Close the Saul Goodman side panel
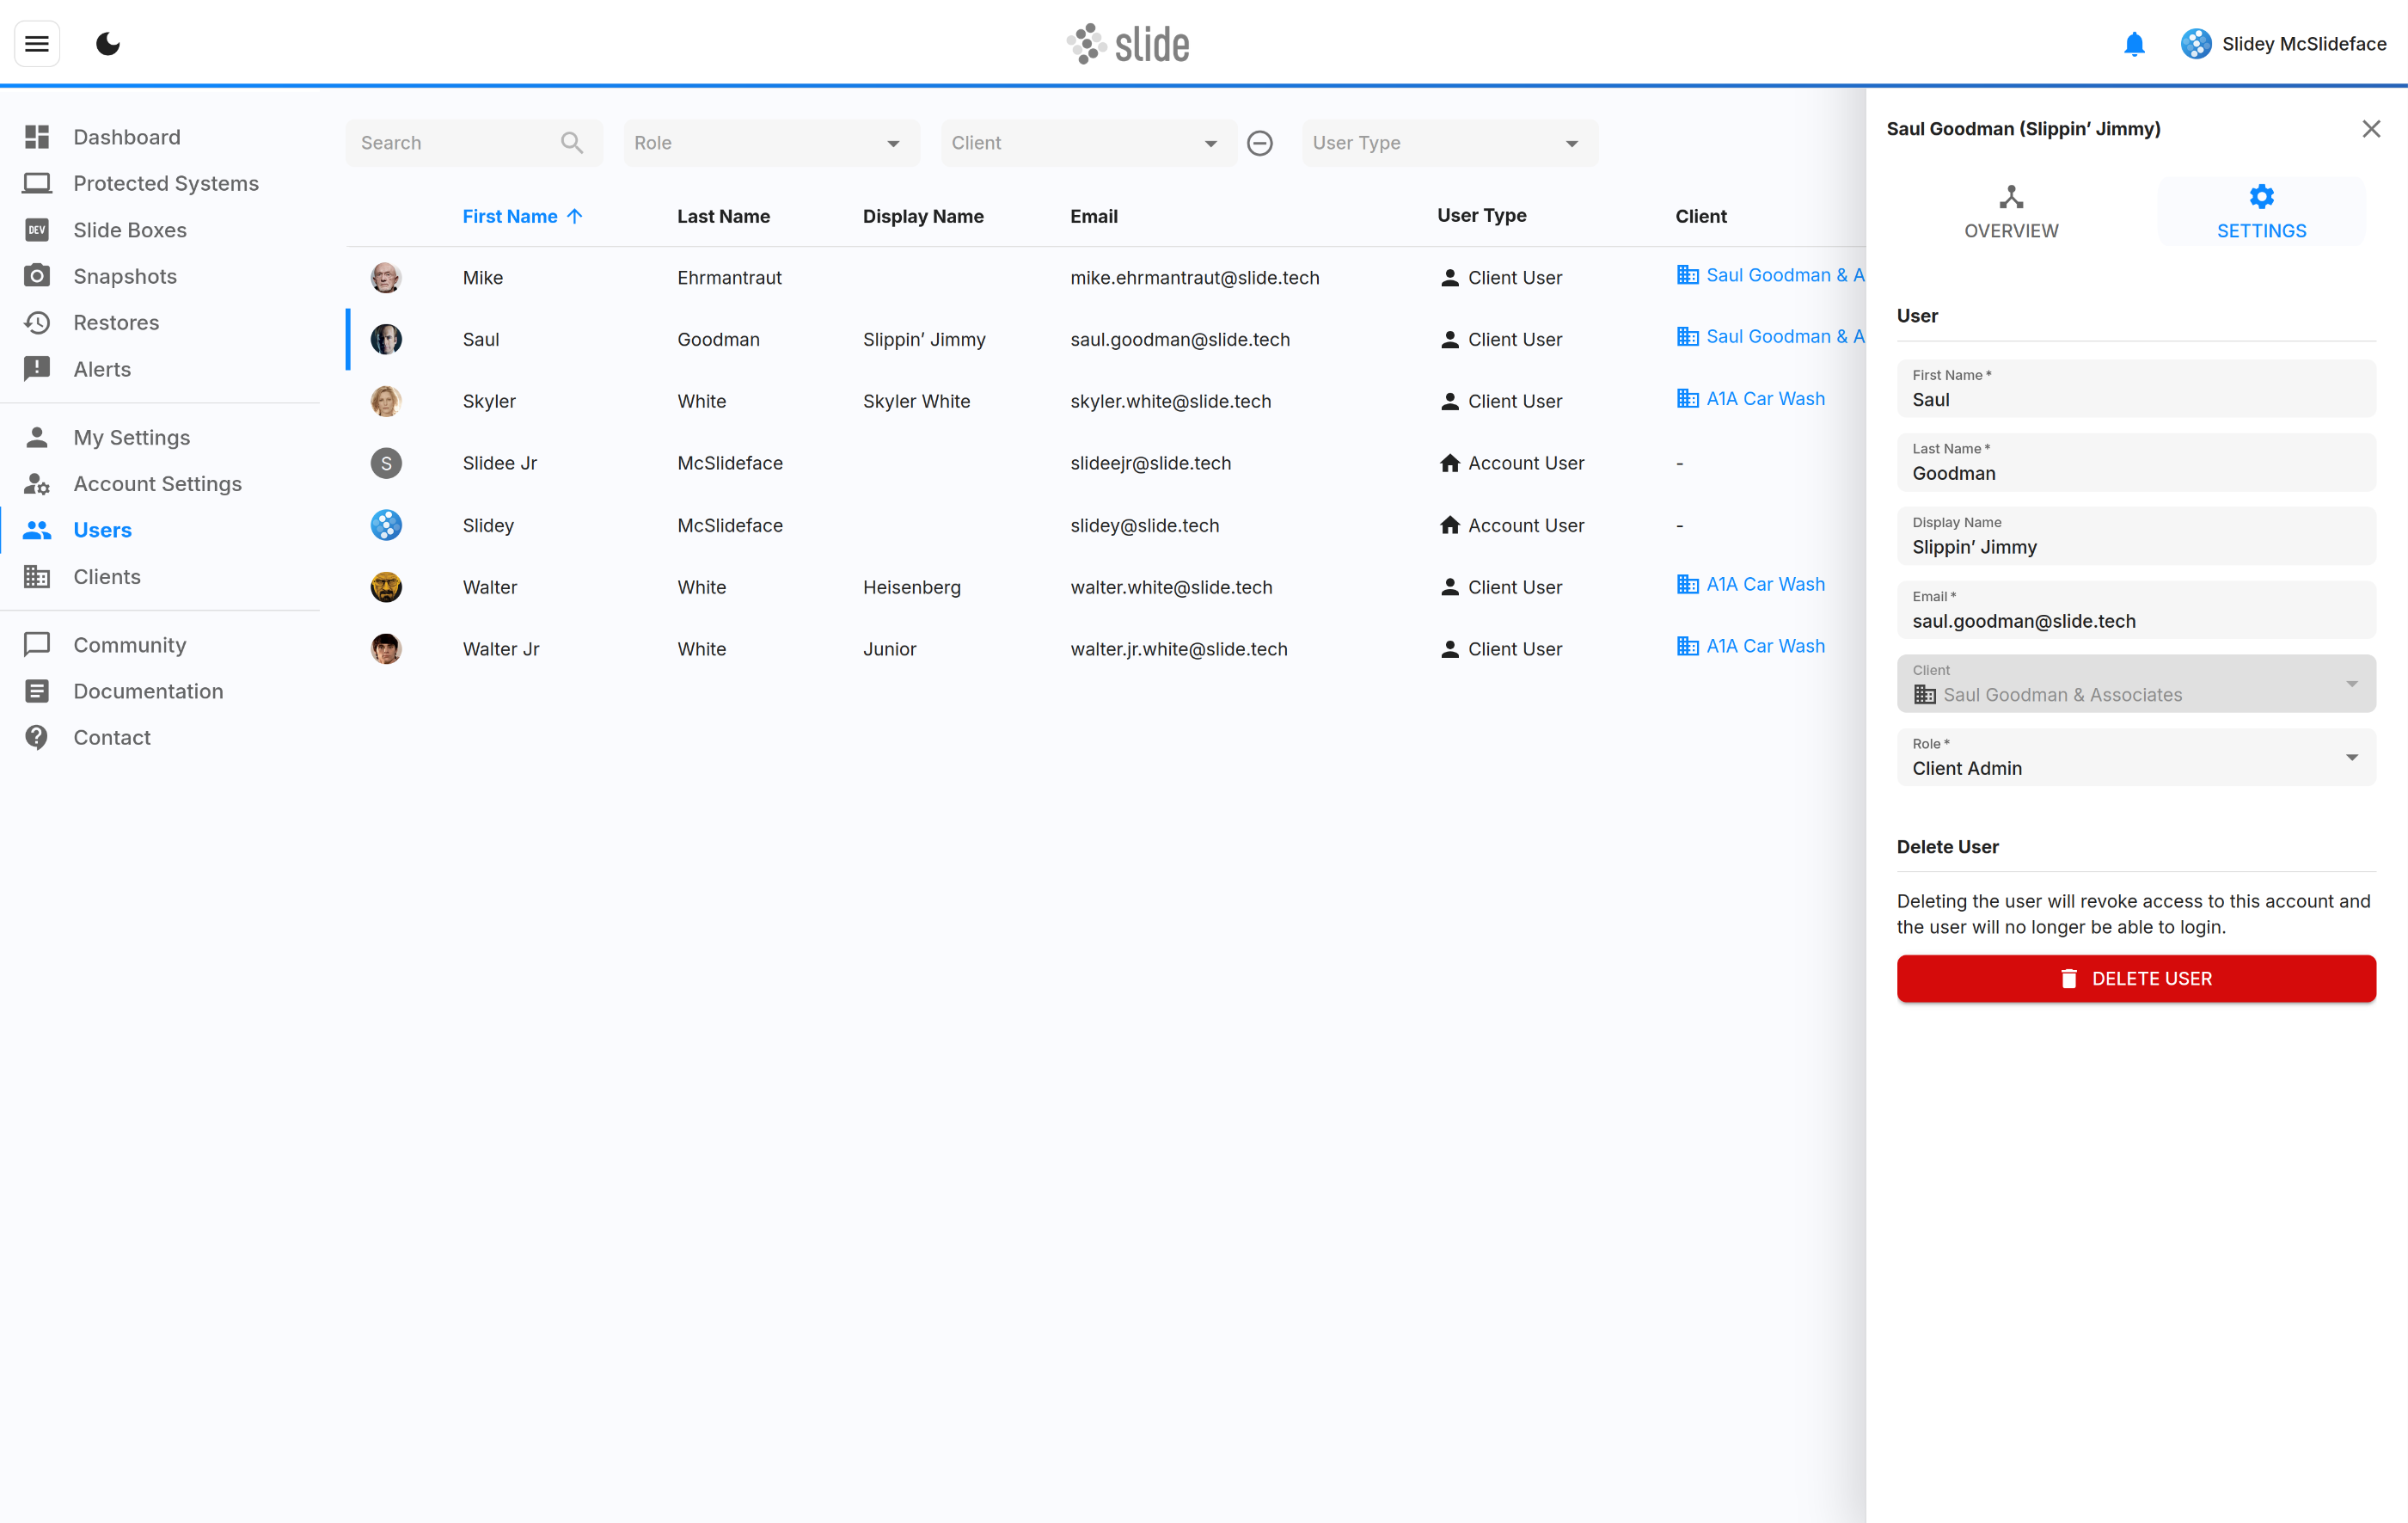 click(x=2371, y=129)
